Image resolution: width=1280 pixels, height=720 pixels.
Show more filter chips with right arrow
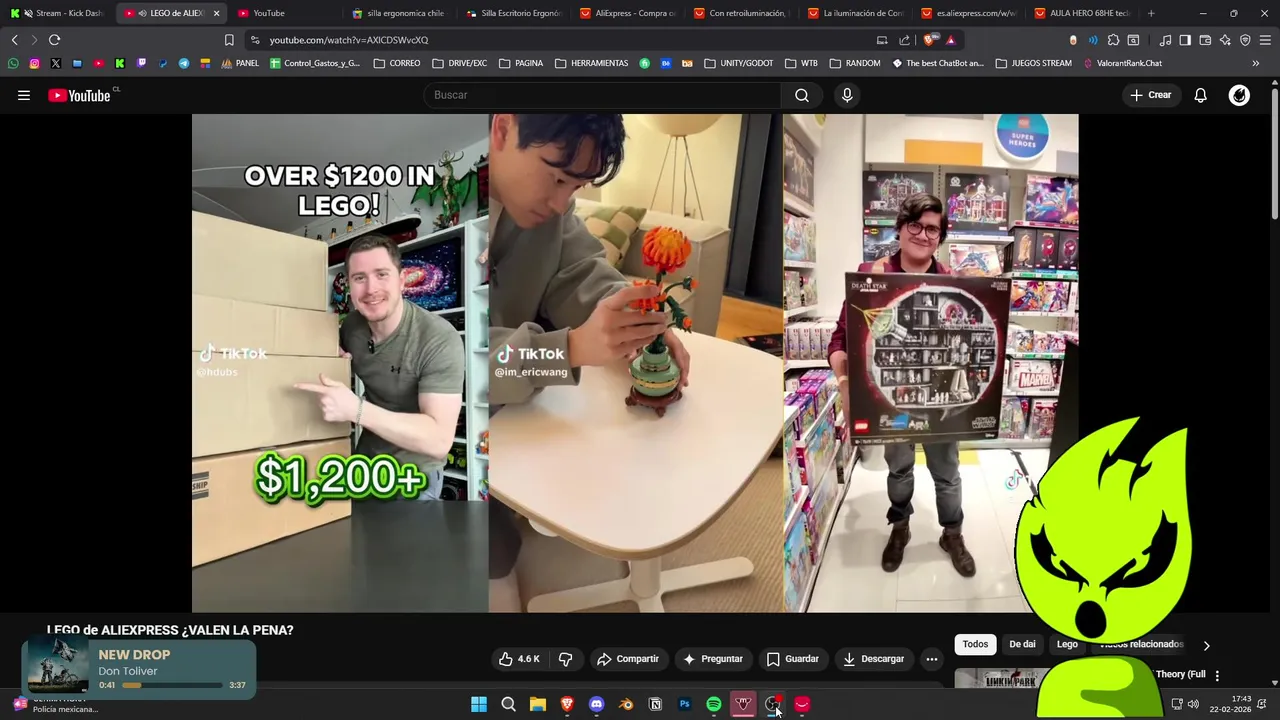(1206, 645)
